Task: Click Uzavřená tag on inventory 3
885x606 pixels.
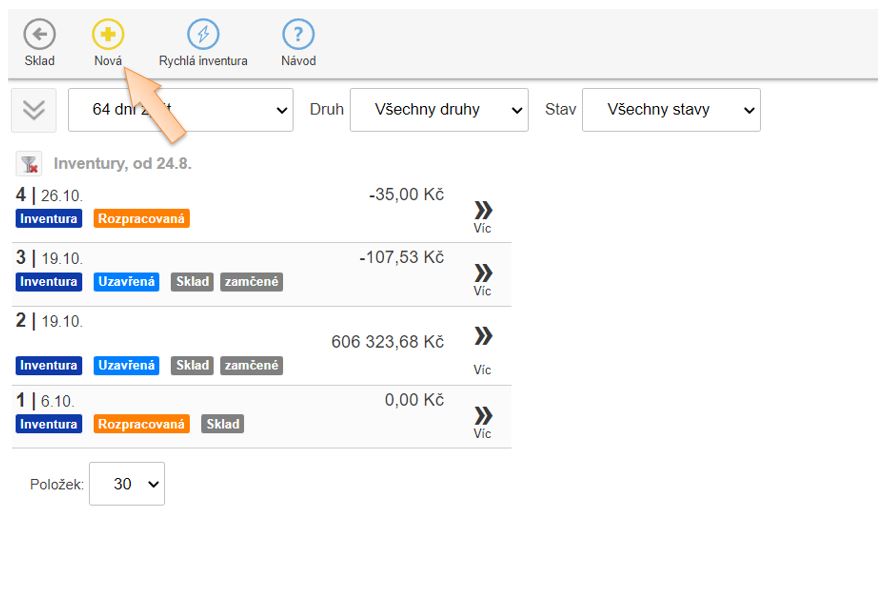Action: pos(126,282)
